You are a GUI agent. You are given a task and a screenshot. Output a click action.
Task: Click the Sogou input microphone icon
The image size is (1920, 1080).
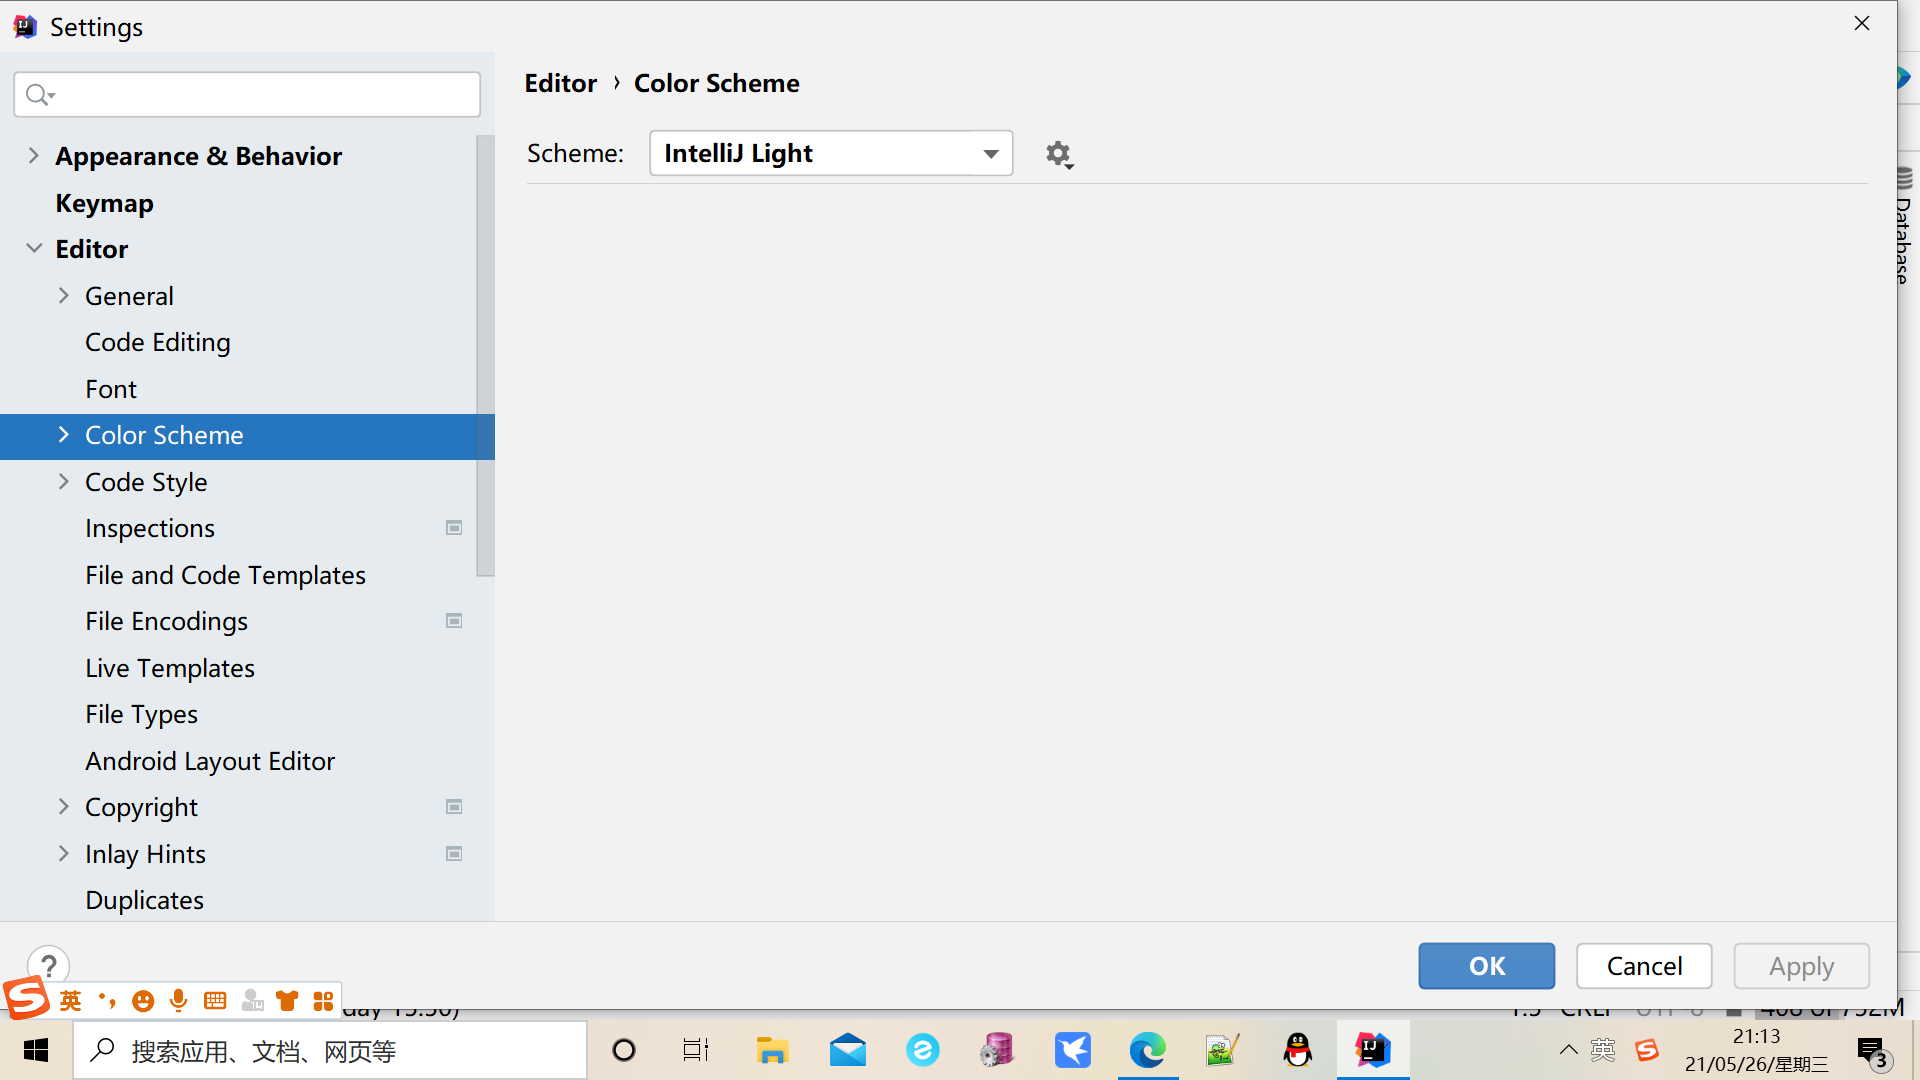click(179, 1000)
